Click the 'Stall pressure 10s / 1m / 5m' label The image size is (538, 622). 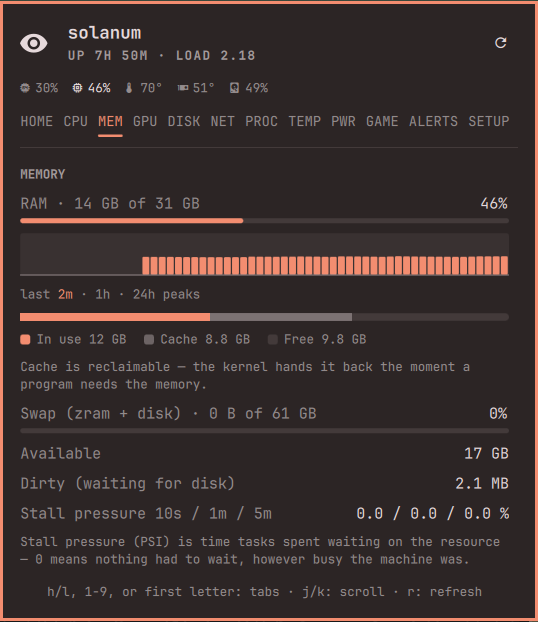[146, 514]
